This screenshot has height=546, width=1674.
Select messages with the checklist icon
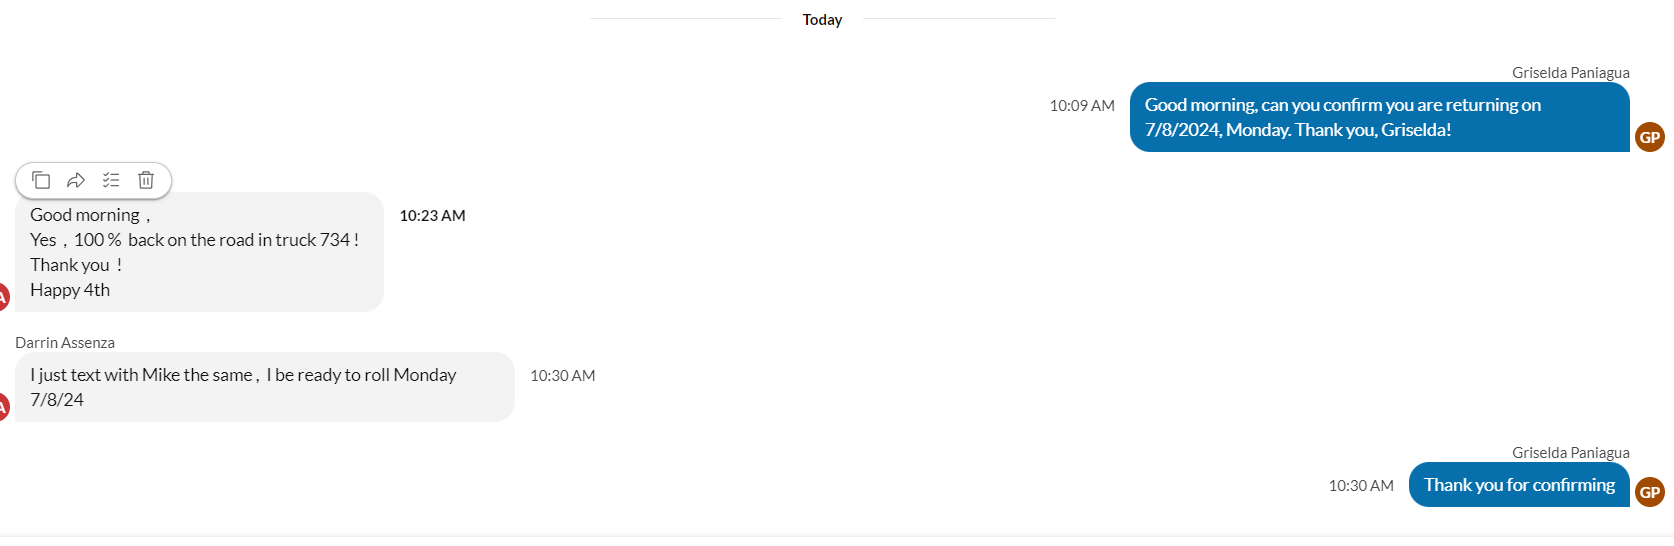[111, 180]
